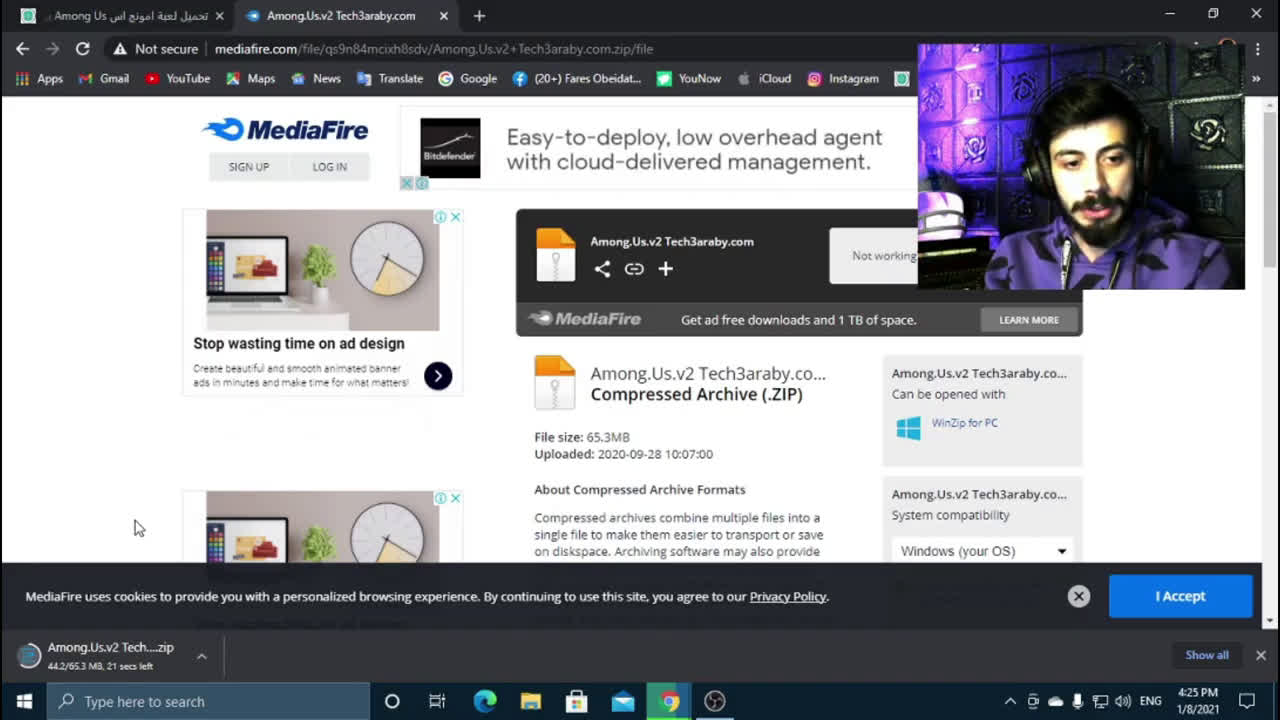Show hidden system tray icons

click(x=1010, y=701)
